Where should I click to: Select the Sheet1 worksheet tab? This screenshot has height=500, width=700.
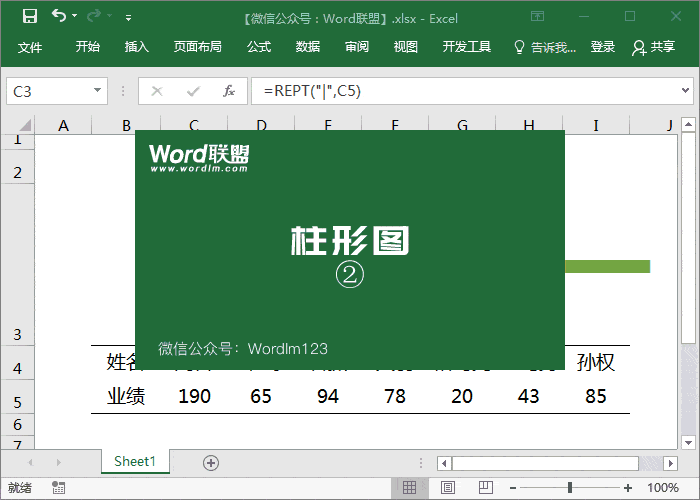[x=135, y=461]
